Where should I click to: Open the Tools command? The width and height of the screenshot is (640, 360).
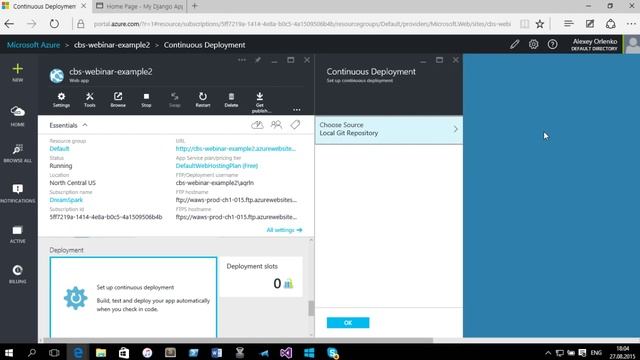pos(89,100)
